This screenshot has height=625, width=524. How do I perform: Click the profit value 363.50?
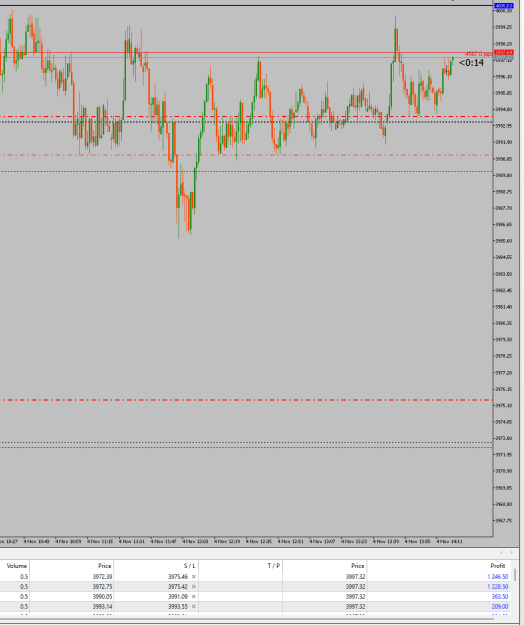tap(500, 596)
